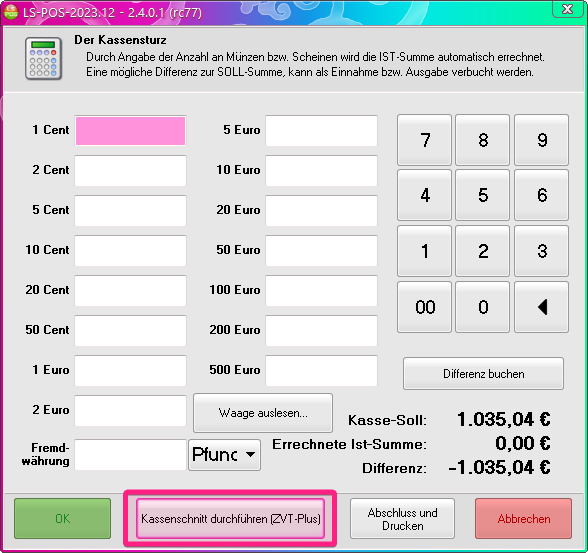Click the backspace arrow keypad button

(542, 307)
